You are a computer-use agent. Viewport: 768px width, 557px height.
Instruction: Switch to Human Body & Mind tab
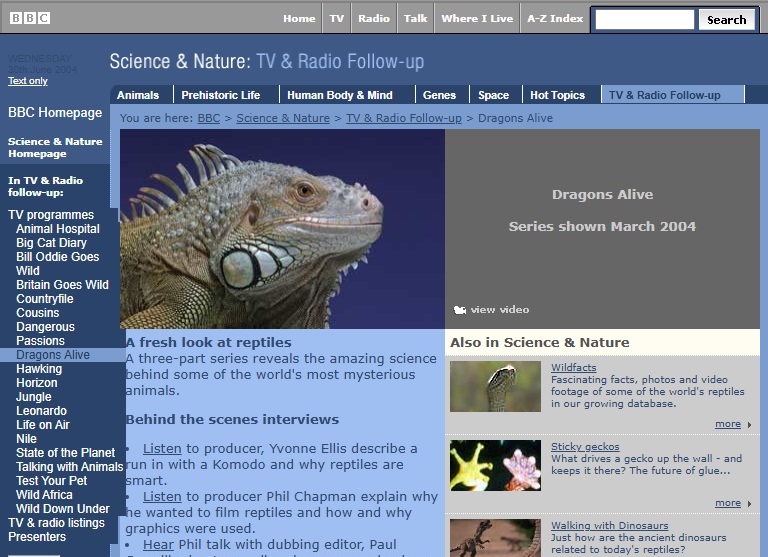click(340, 95)
